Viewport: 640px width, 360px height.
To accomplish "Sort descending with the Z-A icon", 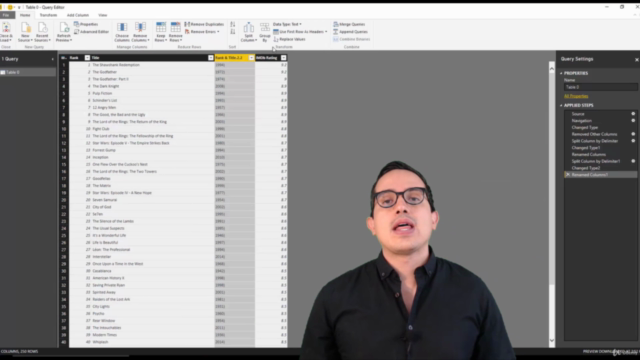I will click(x=233, y=32).
